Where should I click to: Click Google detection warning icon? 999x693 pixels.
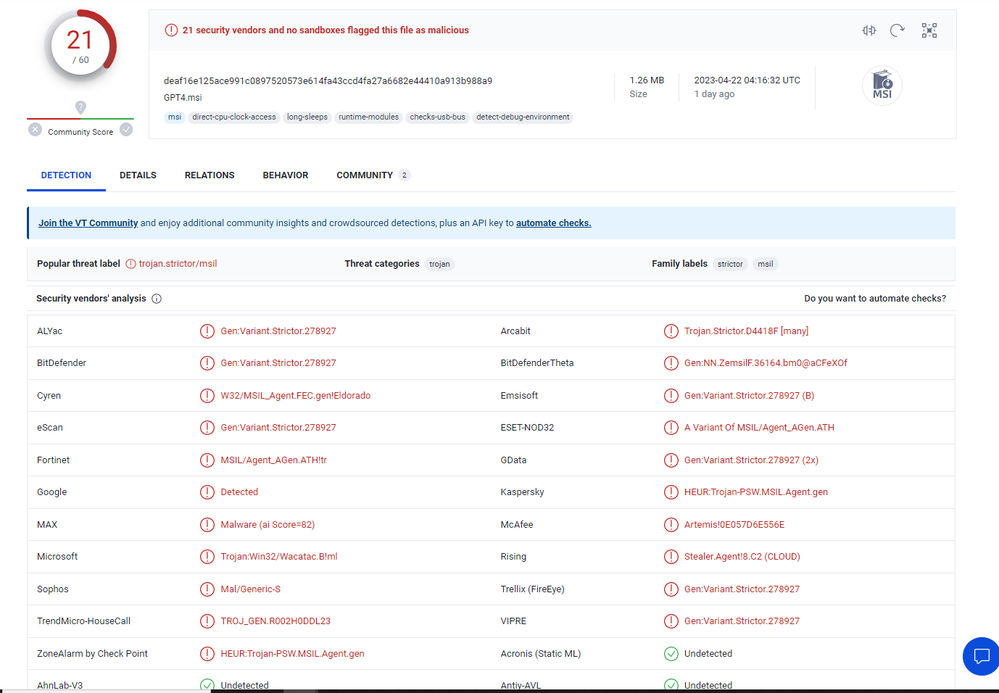click(207, 492)
